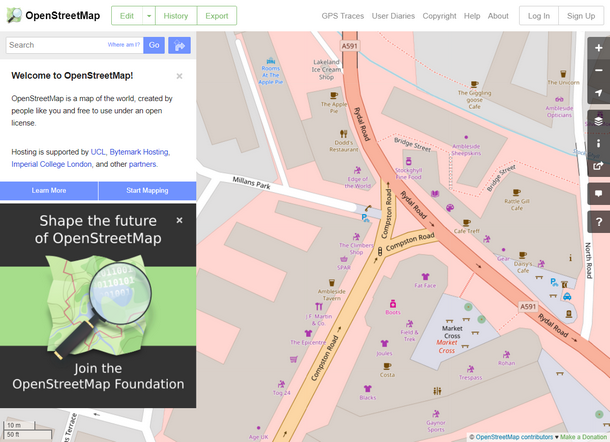Click the Stockghyll Fine Food icon
Viewport: 610px width, 442px height.
[408, 161]
